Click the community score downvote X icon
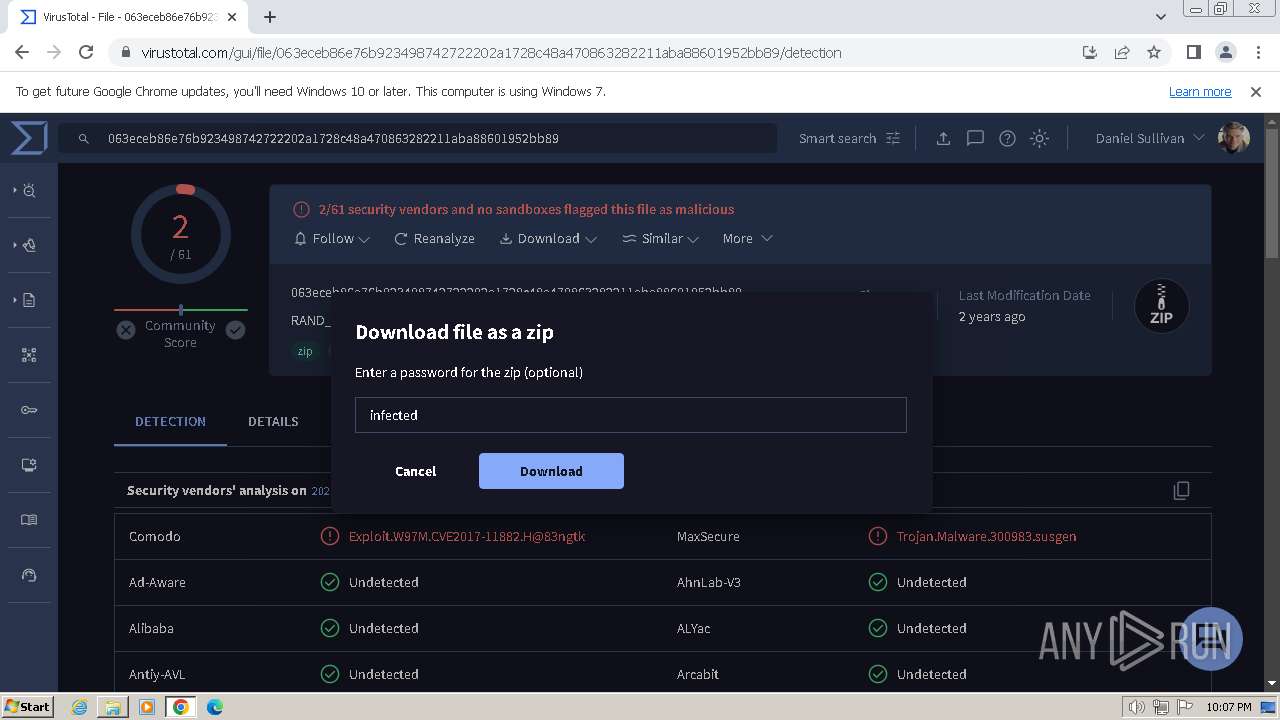 click(x=125, y=329)
